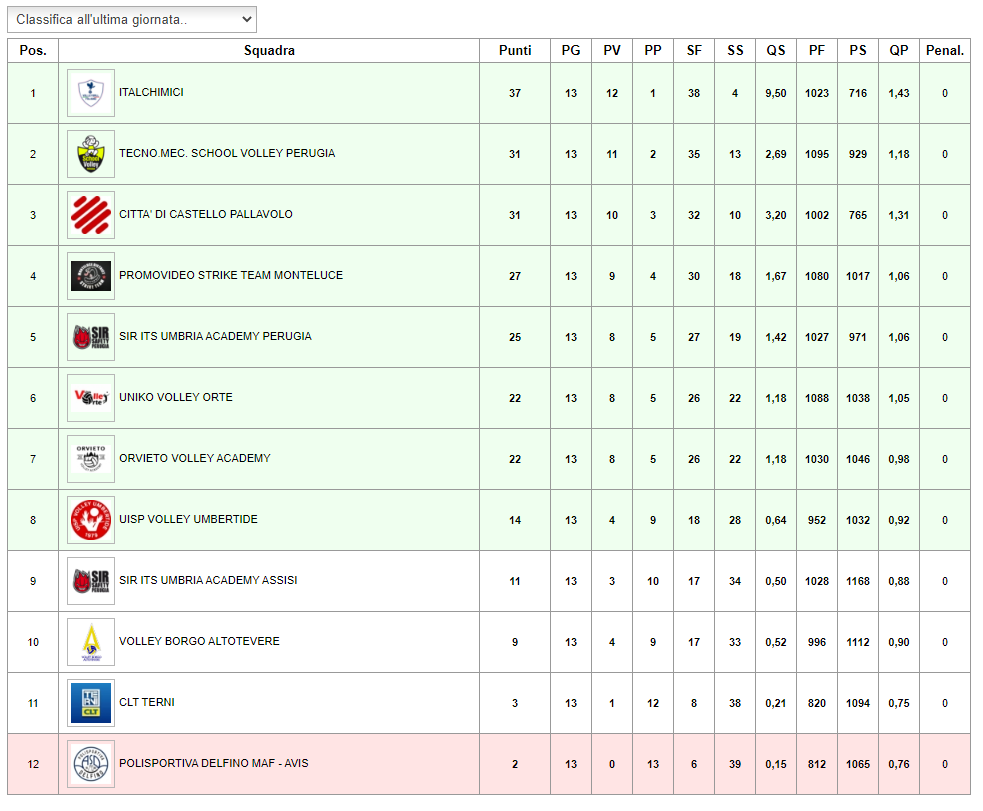
Task: Click the QS column header
Action: (776, 51)
